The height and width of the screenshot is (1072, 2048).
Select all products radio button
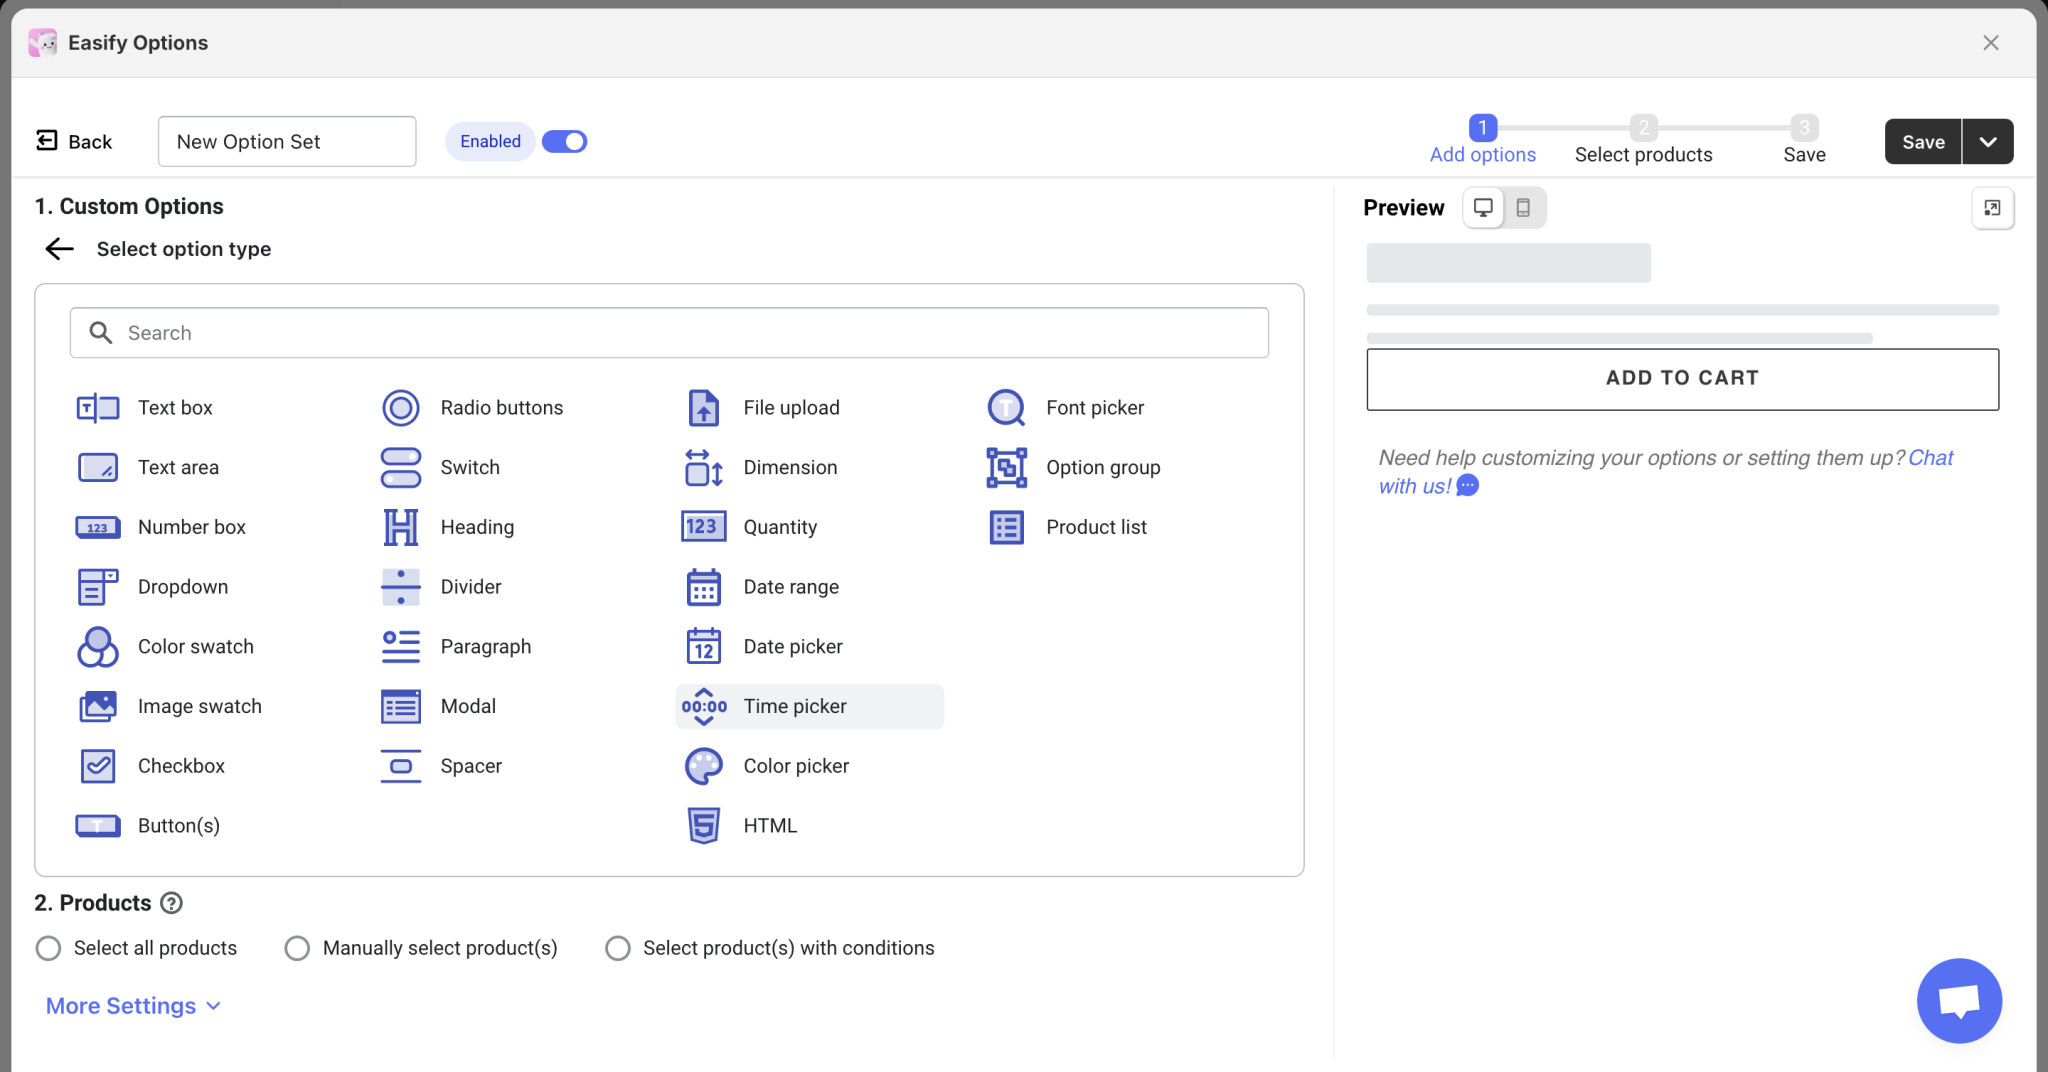pos(48,948)
